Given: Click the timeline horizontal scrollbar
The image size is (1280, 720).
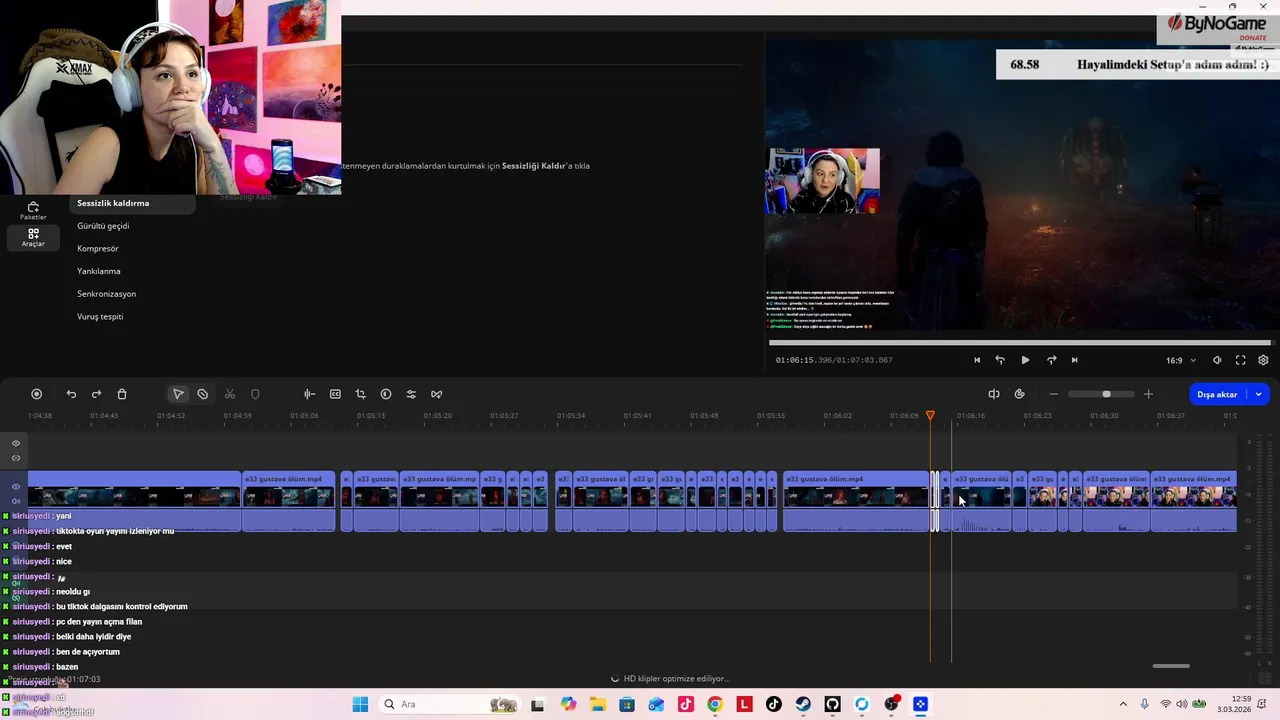Looking at the screenshot, I should tap(1171, 666).
